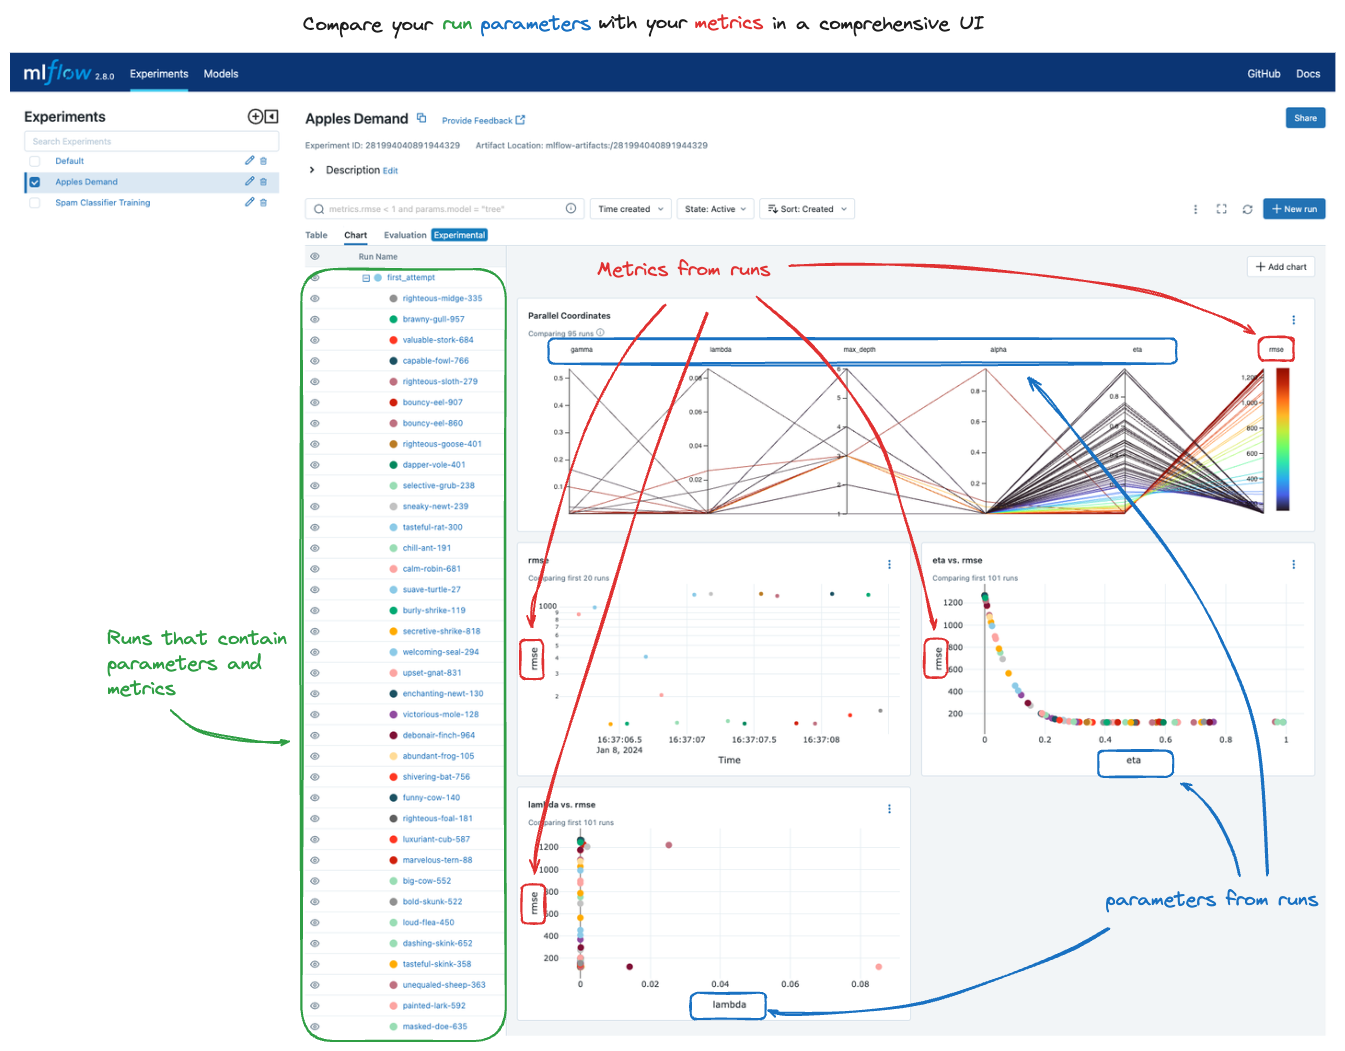Create a new experiment with the plus icon
The image size is (1345, 1051).
[256, 116]
